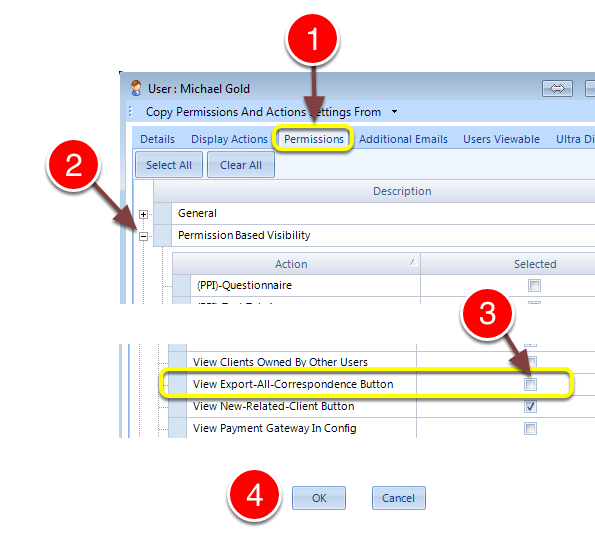Uncheck View New-Related-Client Button permission
The width and height of the screenshot is (595, 543).
click(x=530, y=406)
